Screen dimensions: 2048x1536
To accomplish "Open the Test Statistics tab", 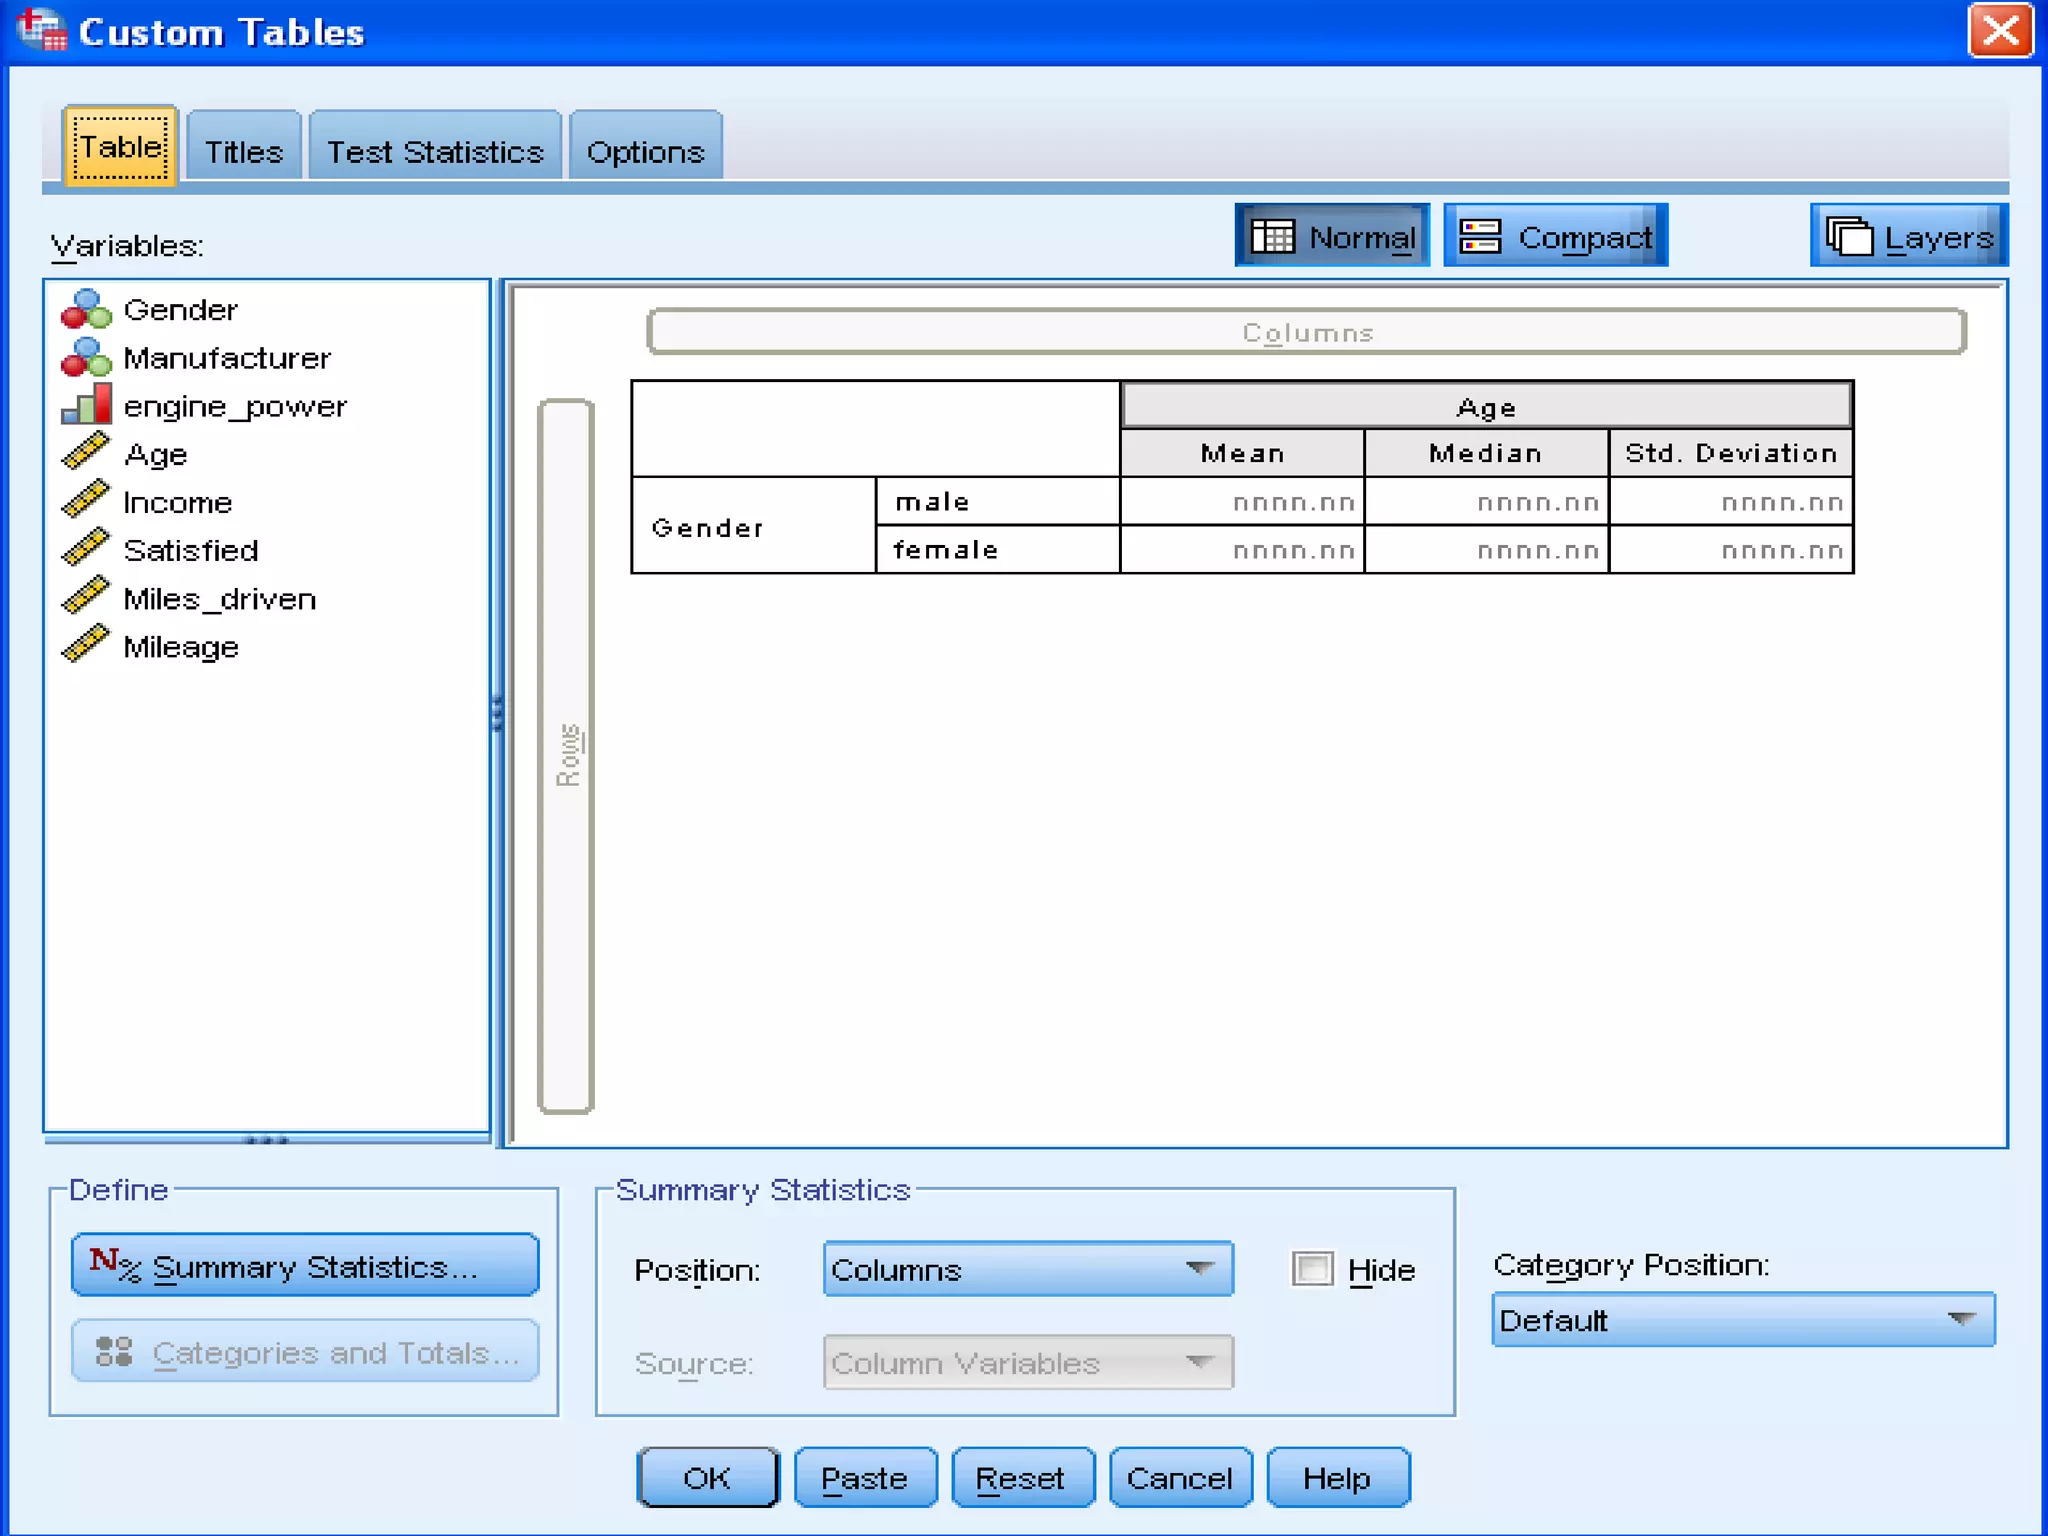I will point(435,151).
